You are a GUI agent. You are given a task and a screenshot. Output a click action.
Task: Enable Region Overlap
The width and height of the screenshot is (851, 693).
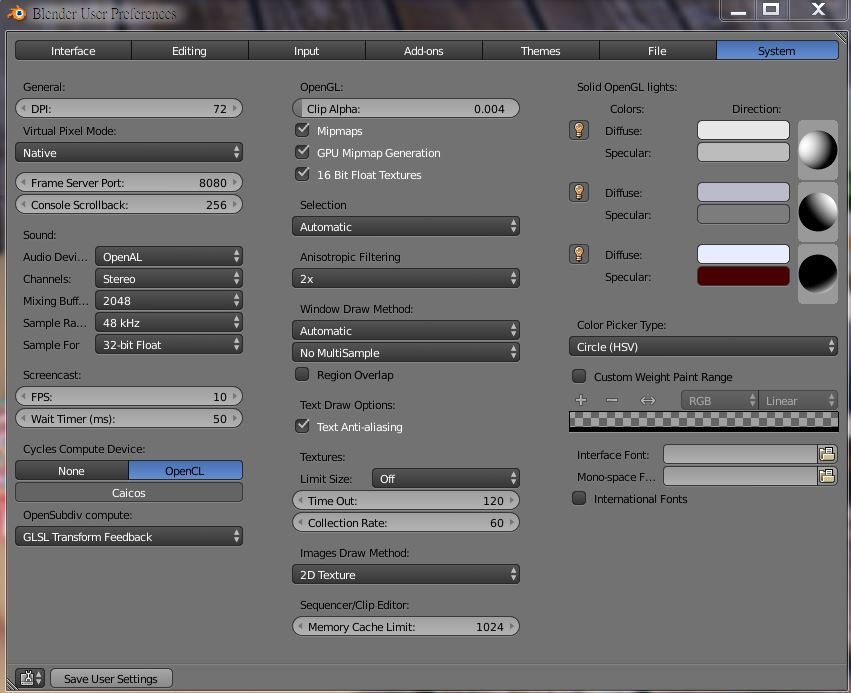pos(303,375)
